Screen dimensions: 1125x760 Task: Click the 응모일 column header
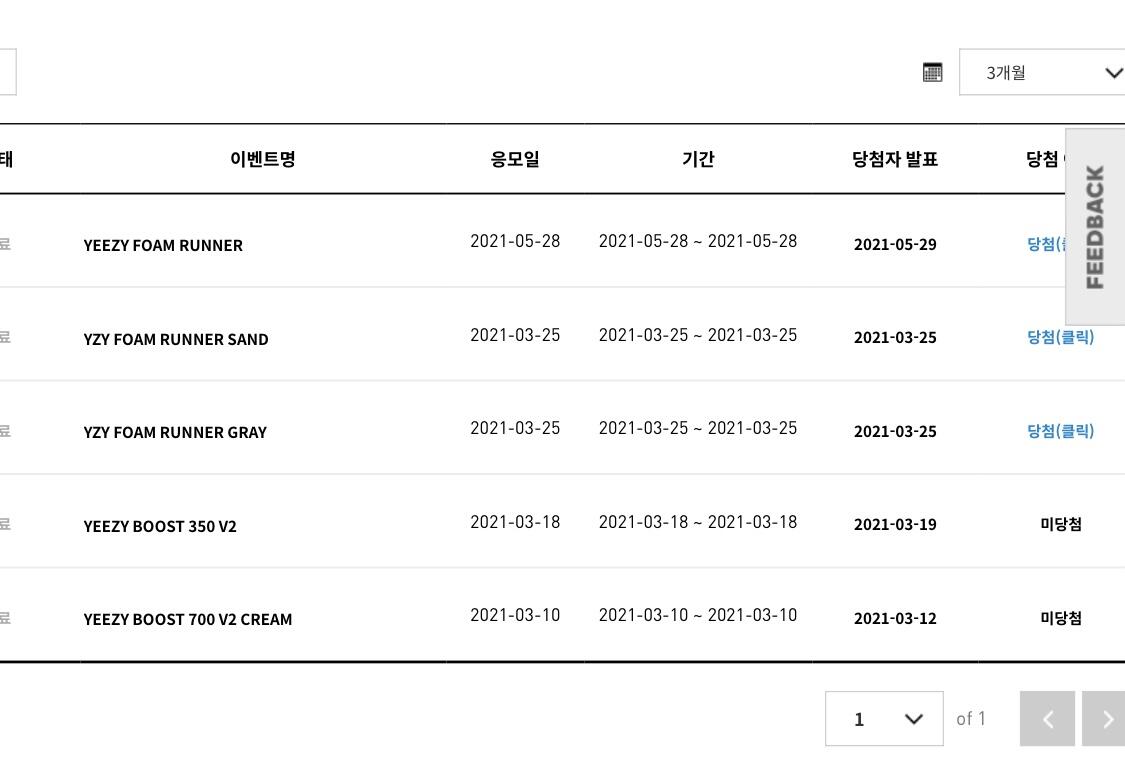[515, 159]
